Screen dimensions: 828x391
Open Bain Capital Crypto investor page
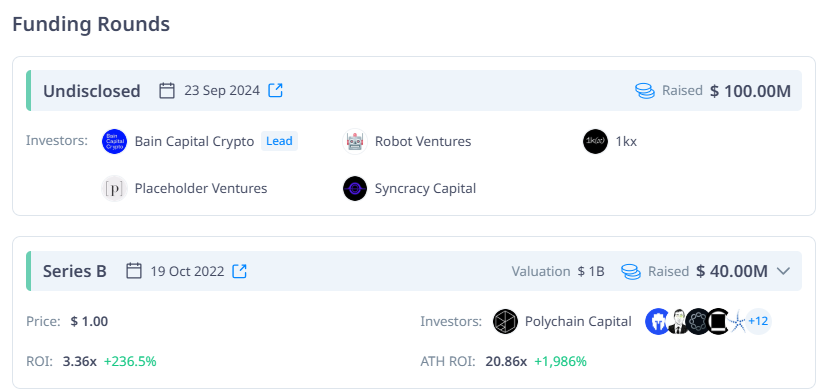click(194, 142)
